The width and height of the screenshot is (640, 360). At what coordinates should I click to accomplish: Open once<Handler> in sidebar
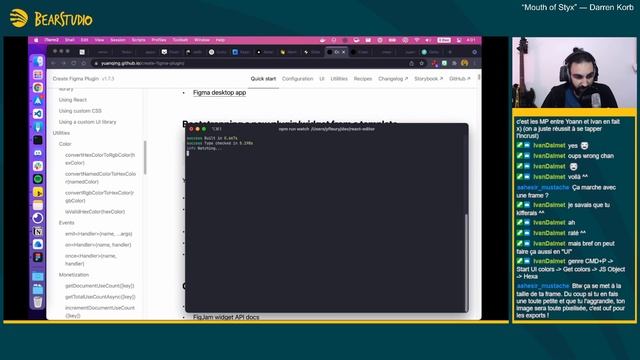tap(91, 260)
